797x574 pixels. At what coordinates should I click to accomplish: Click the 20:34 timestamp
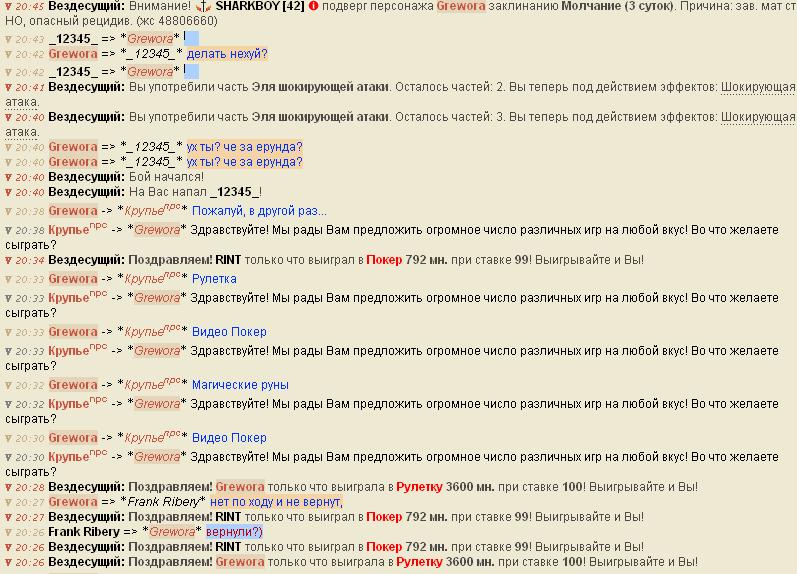point(29,260)
